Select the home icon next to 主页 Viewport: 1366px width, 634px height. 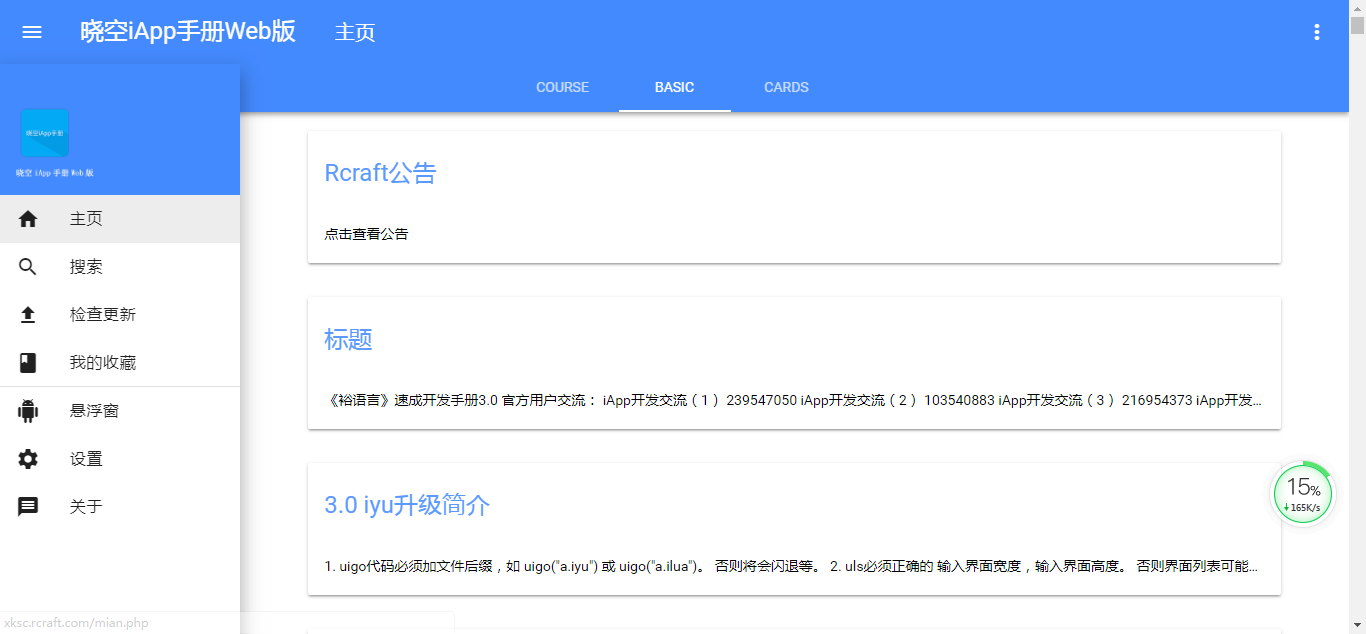tap(28, 218)
